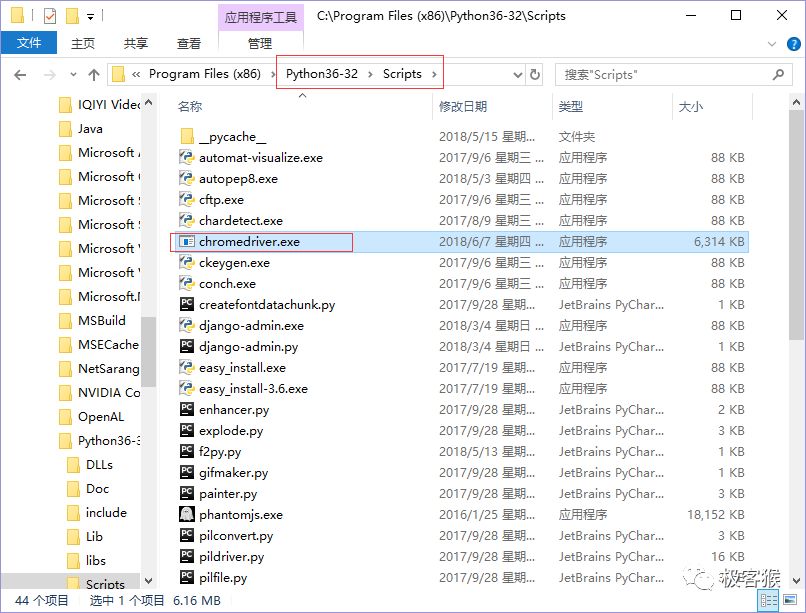
Task: Switch to the 共享 ribbon tab
Action: pos(135,43)
